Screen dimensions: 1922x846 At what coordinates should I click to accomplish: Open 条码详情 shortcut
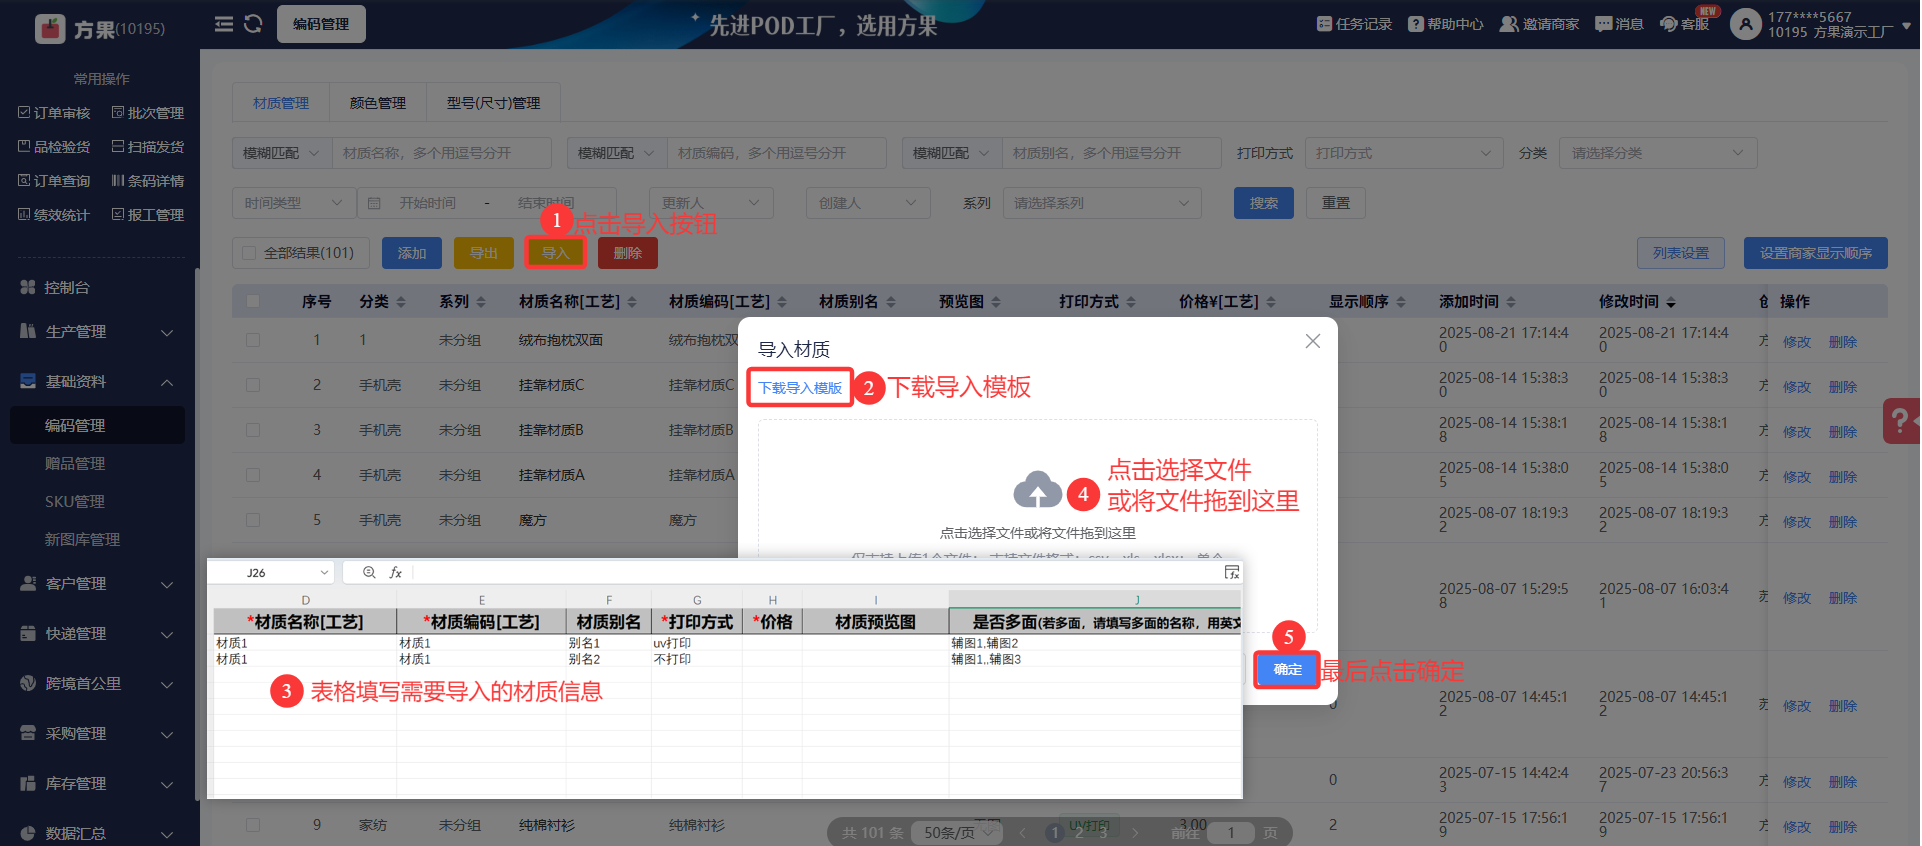point(148,181)
